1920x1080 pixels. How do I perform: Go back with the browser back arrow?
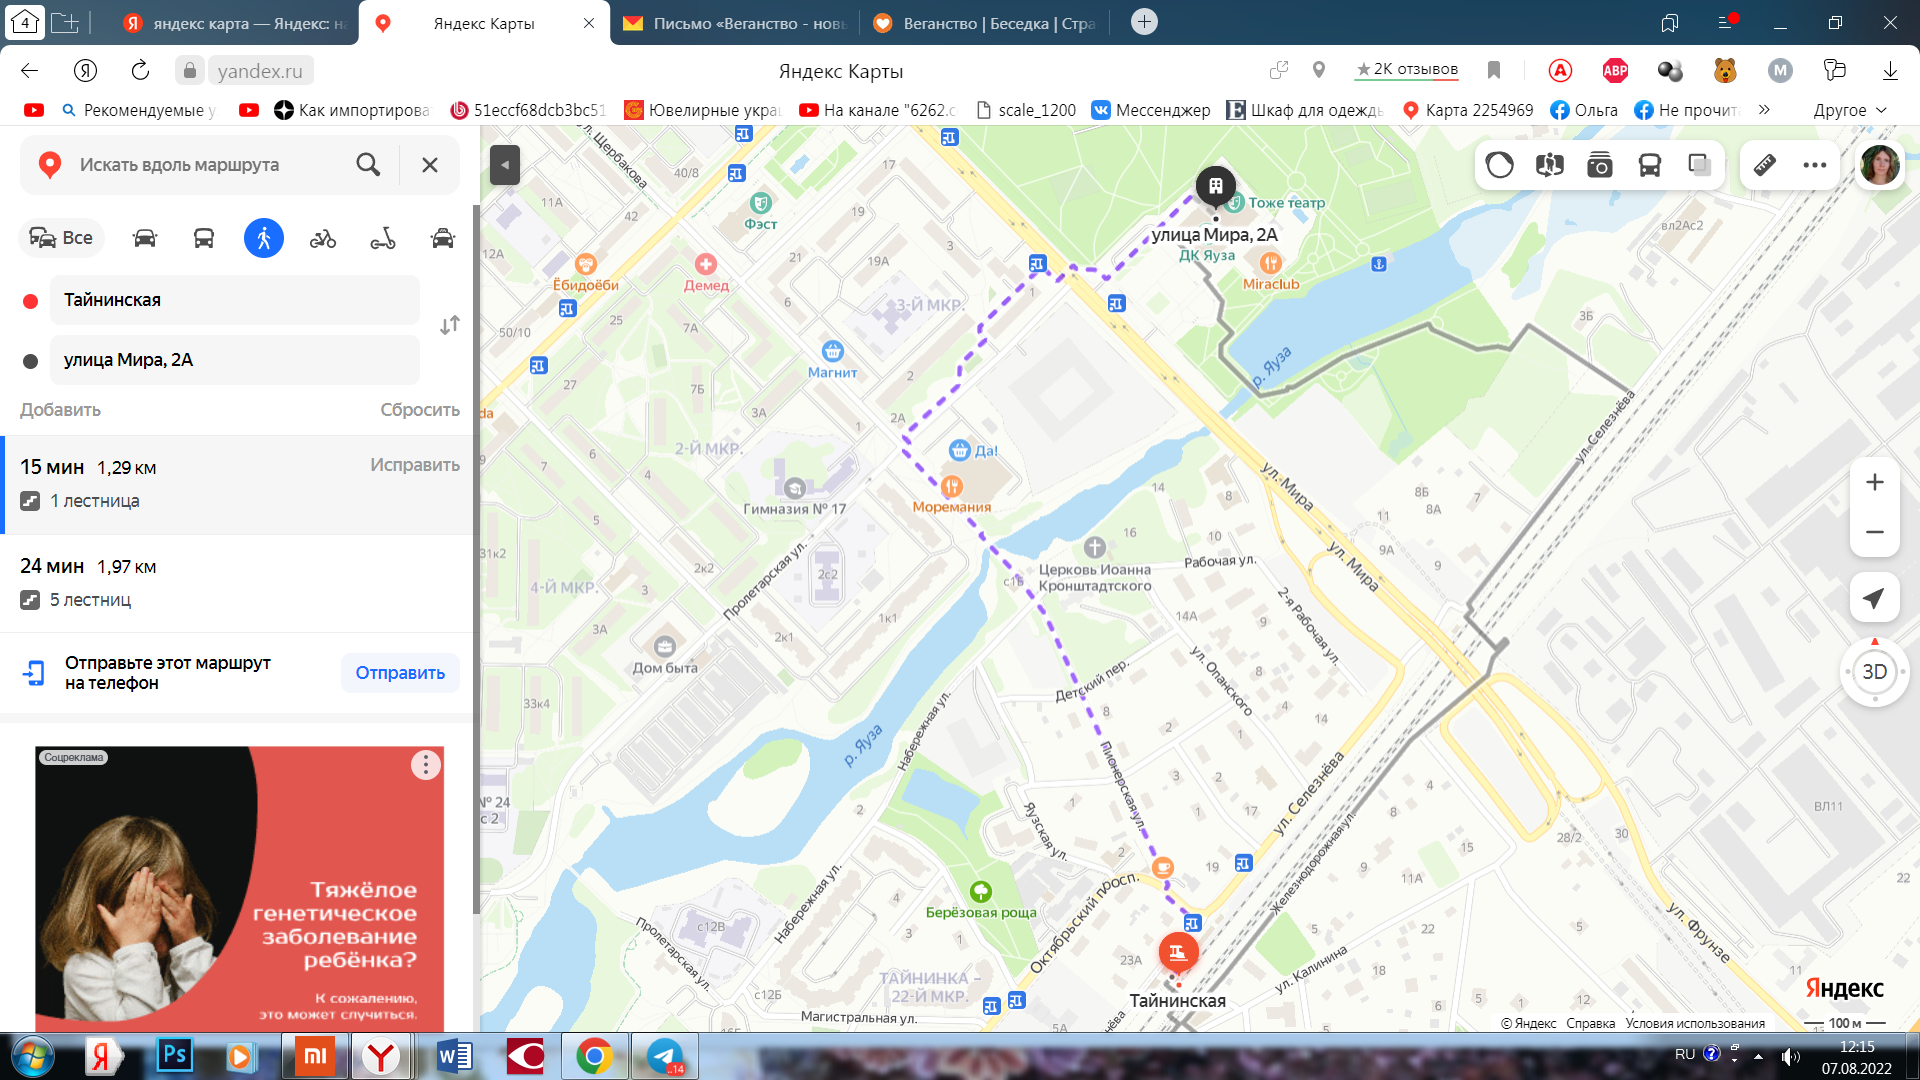(x=29, y=70)
